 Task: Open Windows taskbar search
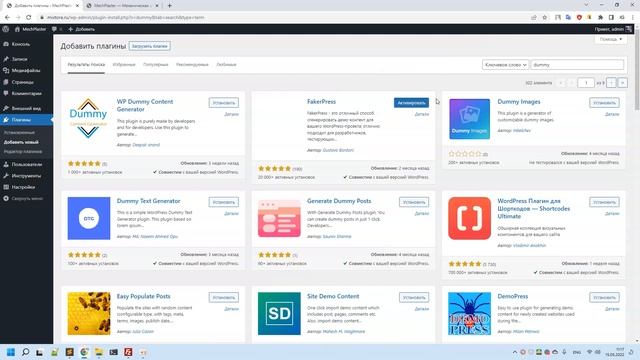pos(25,352)
